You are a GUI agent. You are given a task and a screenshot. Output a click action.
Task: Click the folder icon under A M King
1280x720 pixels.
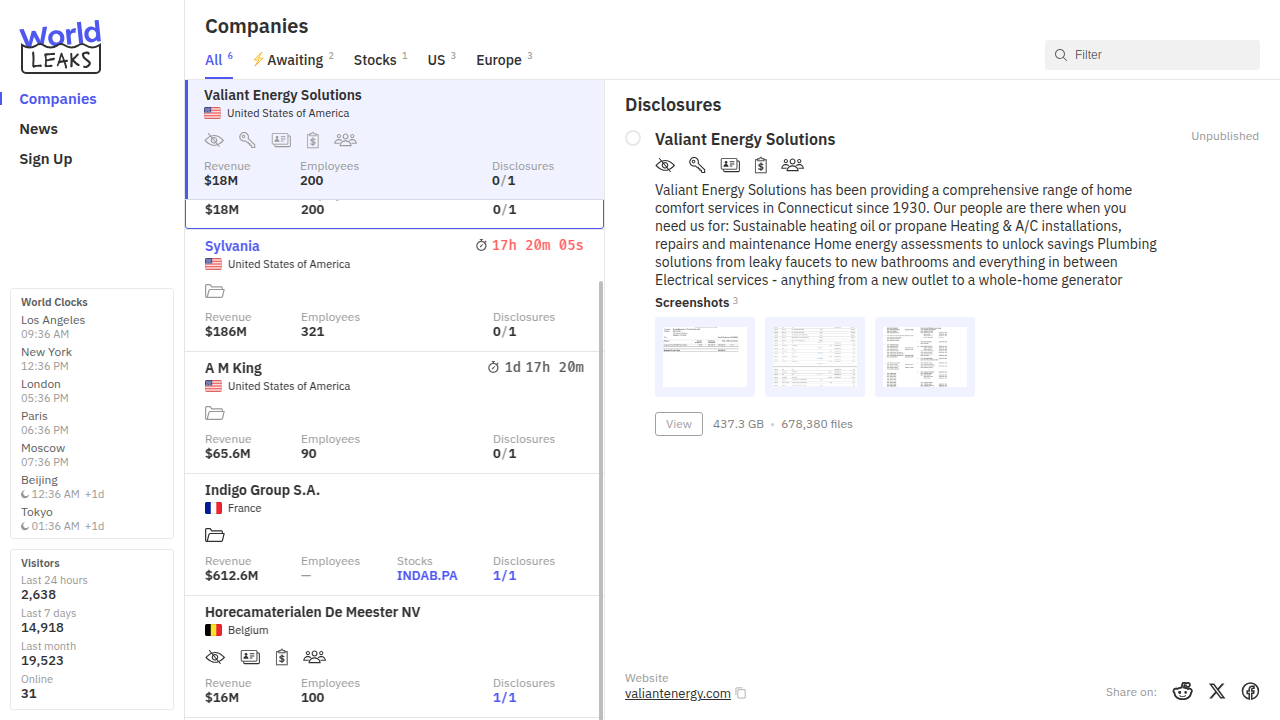coord(215,413)
